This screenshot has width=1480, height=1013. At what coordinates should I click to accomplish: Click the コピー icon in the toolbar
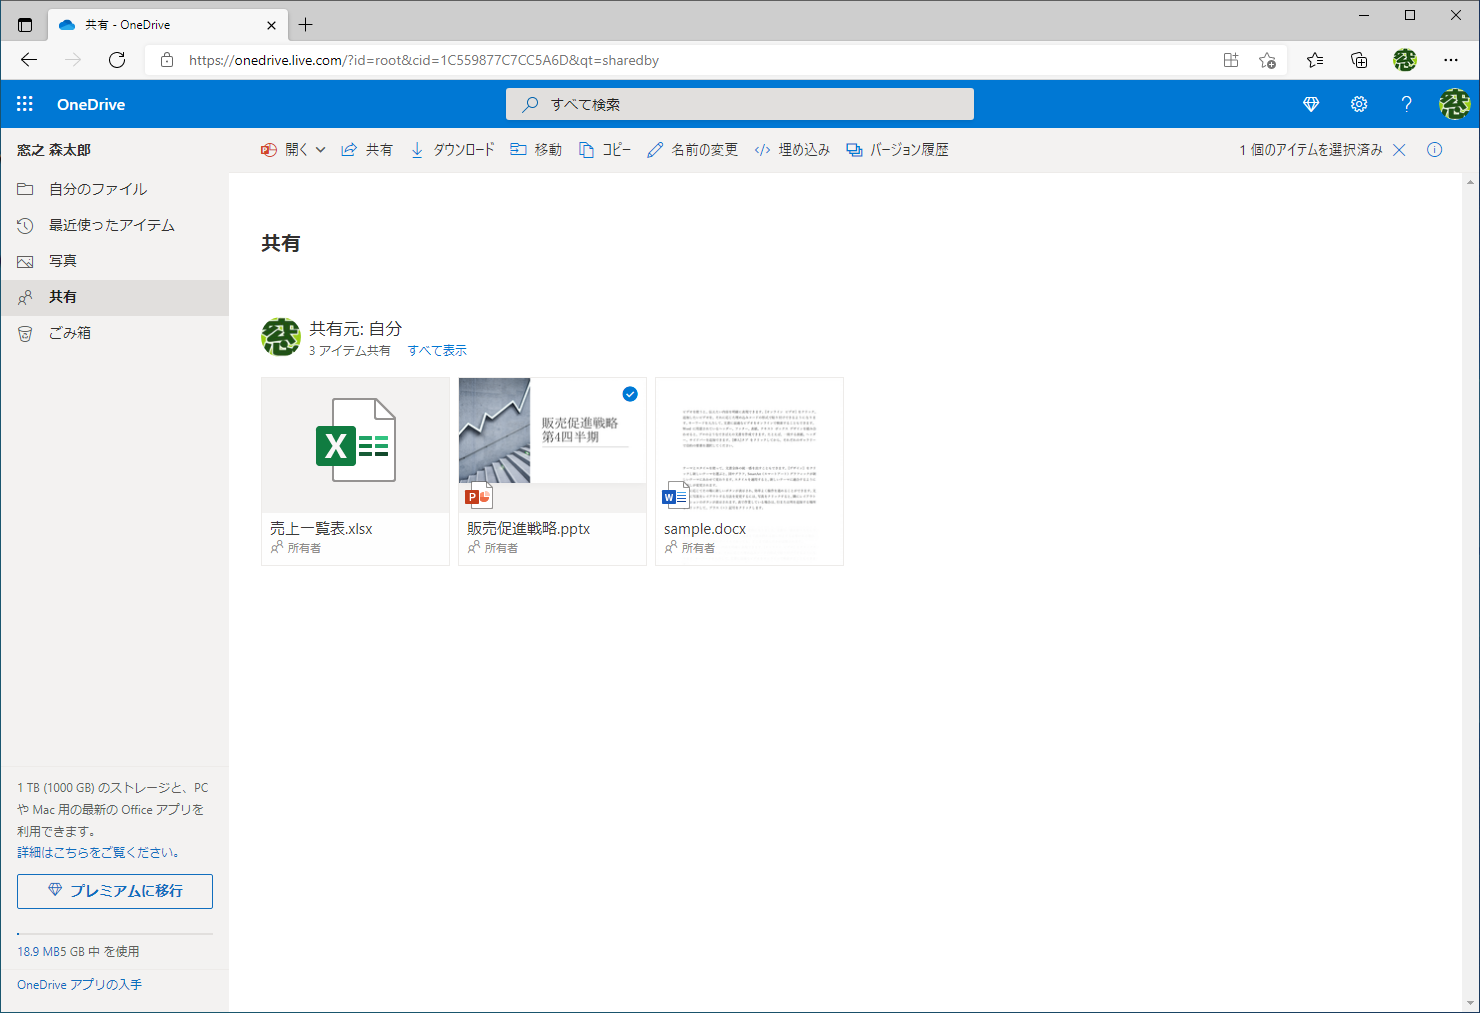(588, 149)
